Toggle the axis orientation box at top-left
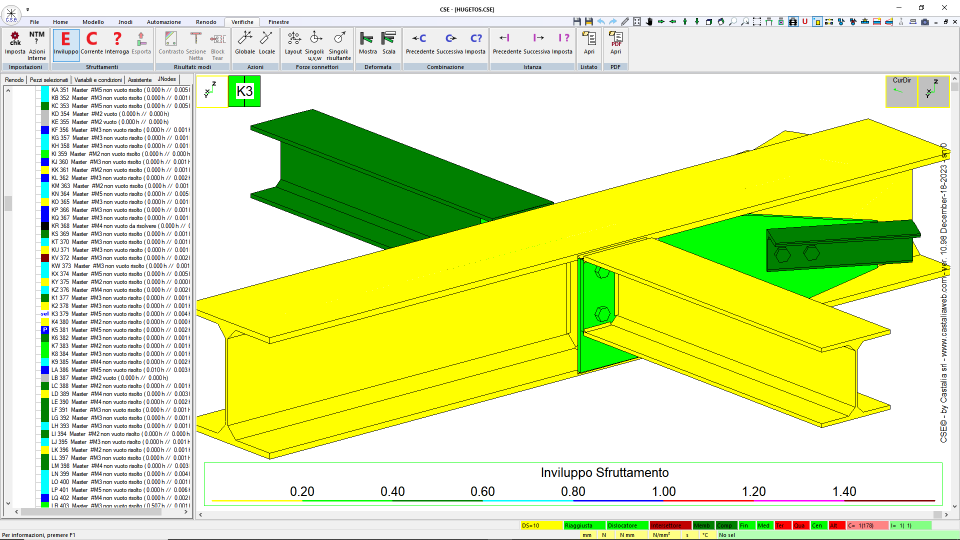 (211, 91)
